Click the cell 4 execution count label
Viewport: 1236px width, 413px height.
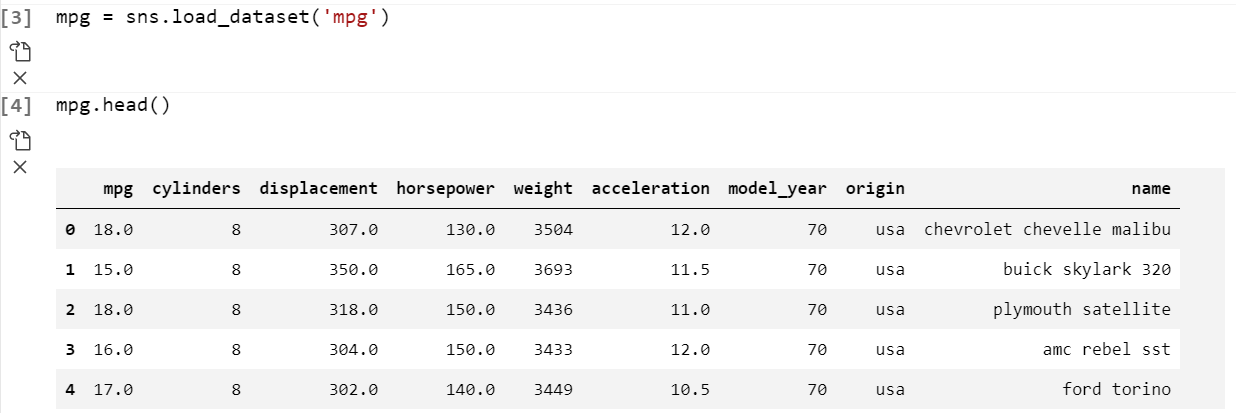tap(17, 105)
